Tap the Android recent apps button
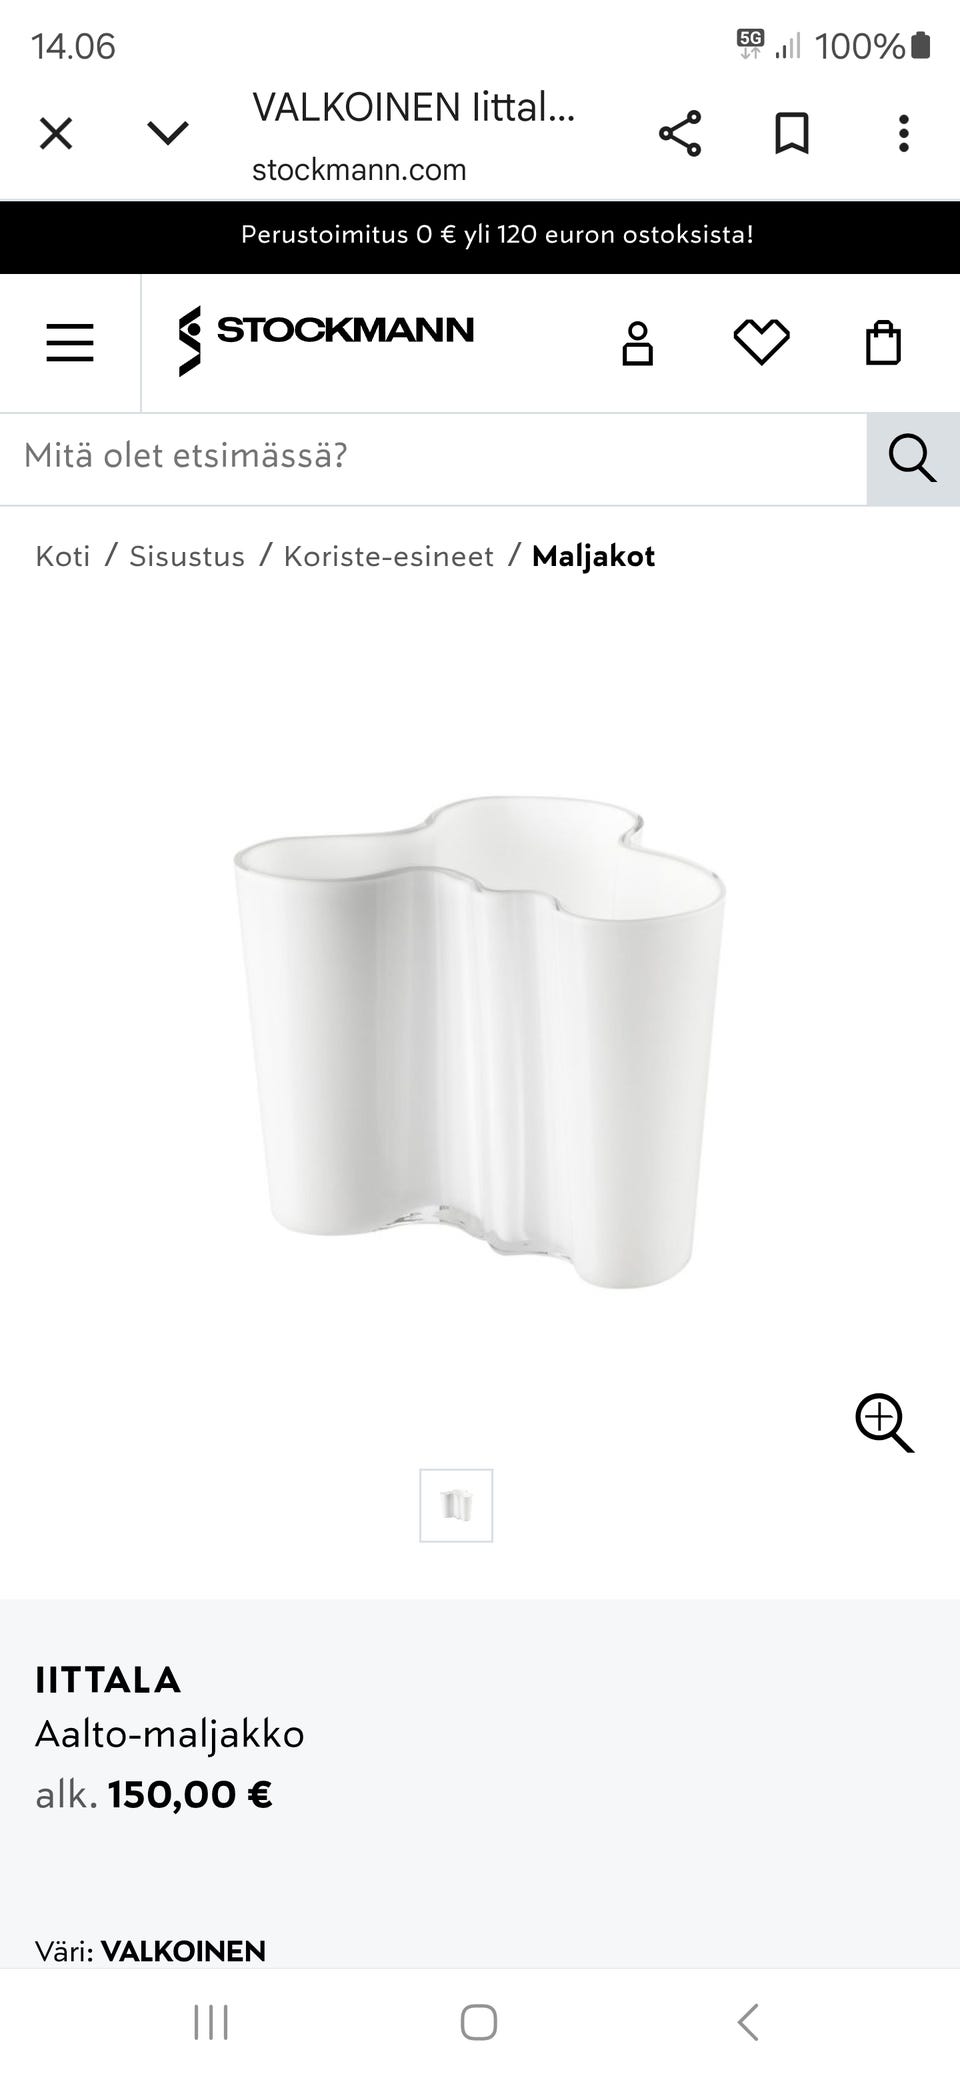The width and height of the screenshot is (960, 2080). pyautogui.click(x=211, y=2022)
